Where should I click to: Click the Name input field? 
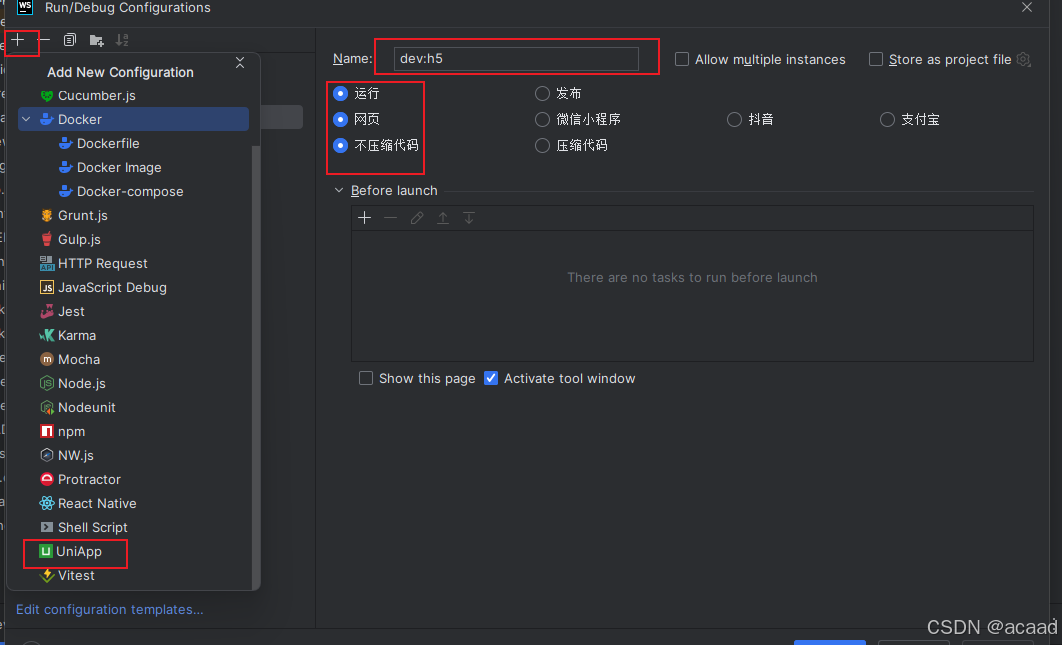[516, 59]
